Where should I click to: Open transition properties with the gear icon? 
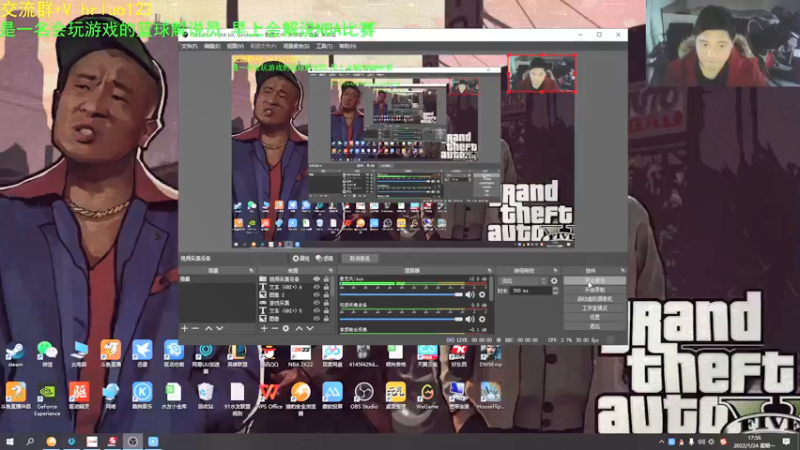click(554, 281)
